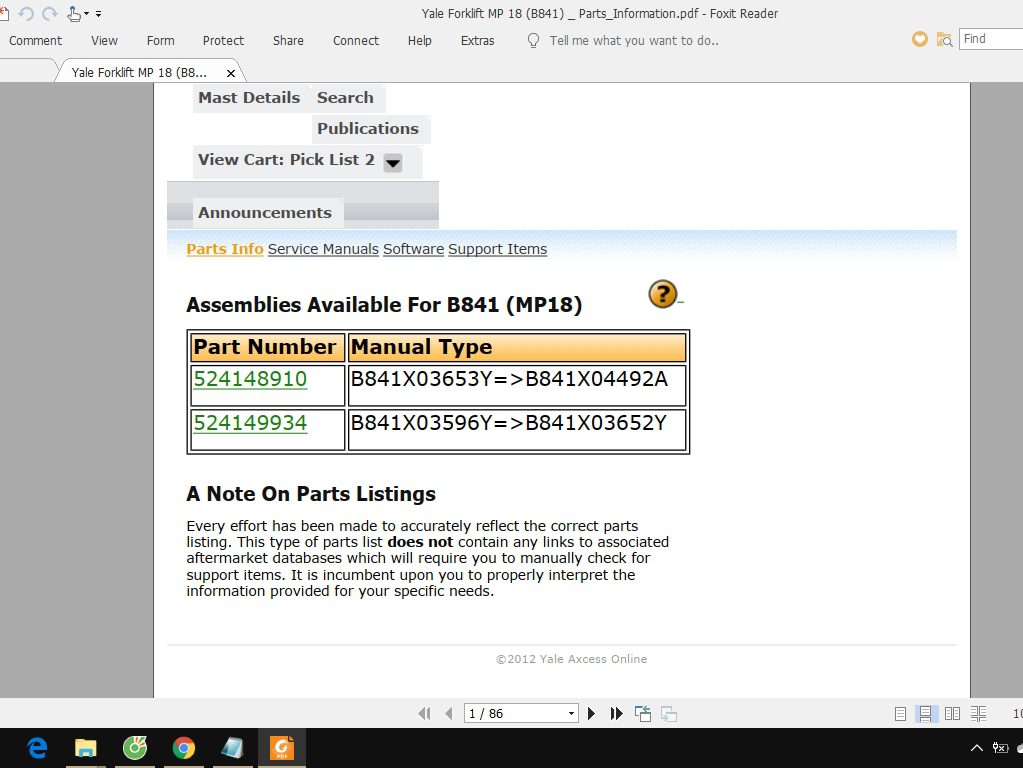Select cell B841X03653Y=>B841X04492A
This screenshot has width=1023, height=768.
pyautogui.click(x=517, y=385)
